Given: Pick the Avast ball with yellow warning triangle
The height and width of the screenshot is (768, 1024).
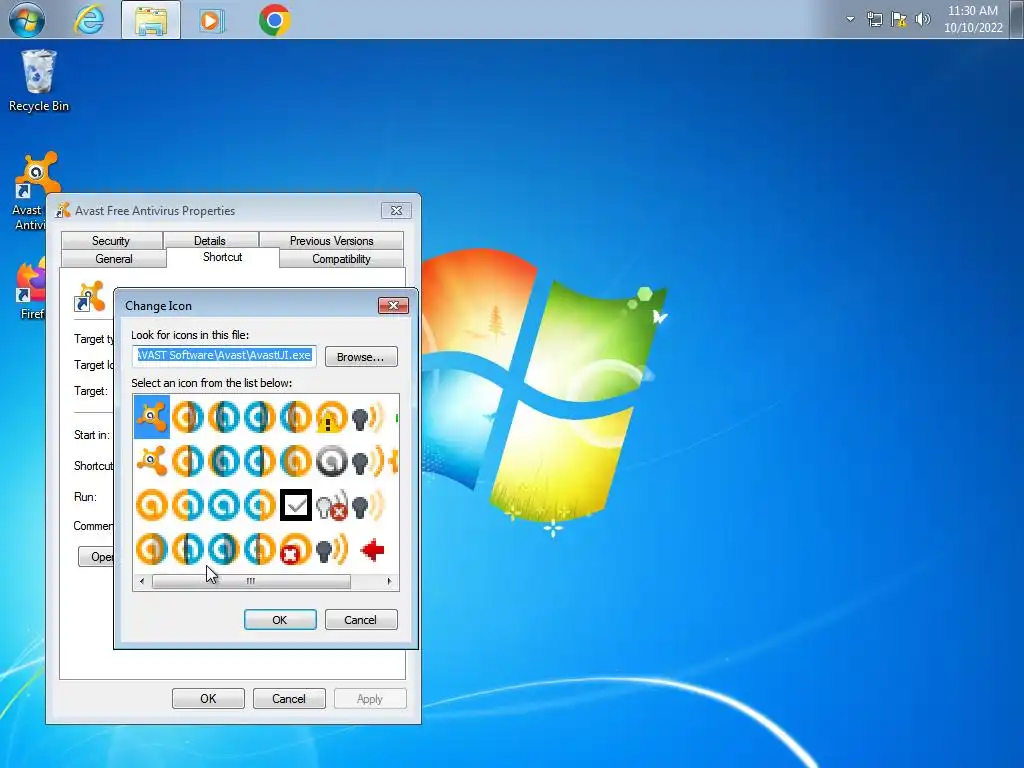Looking at the screenshot, I should tap(331, 417).
